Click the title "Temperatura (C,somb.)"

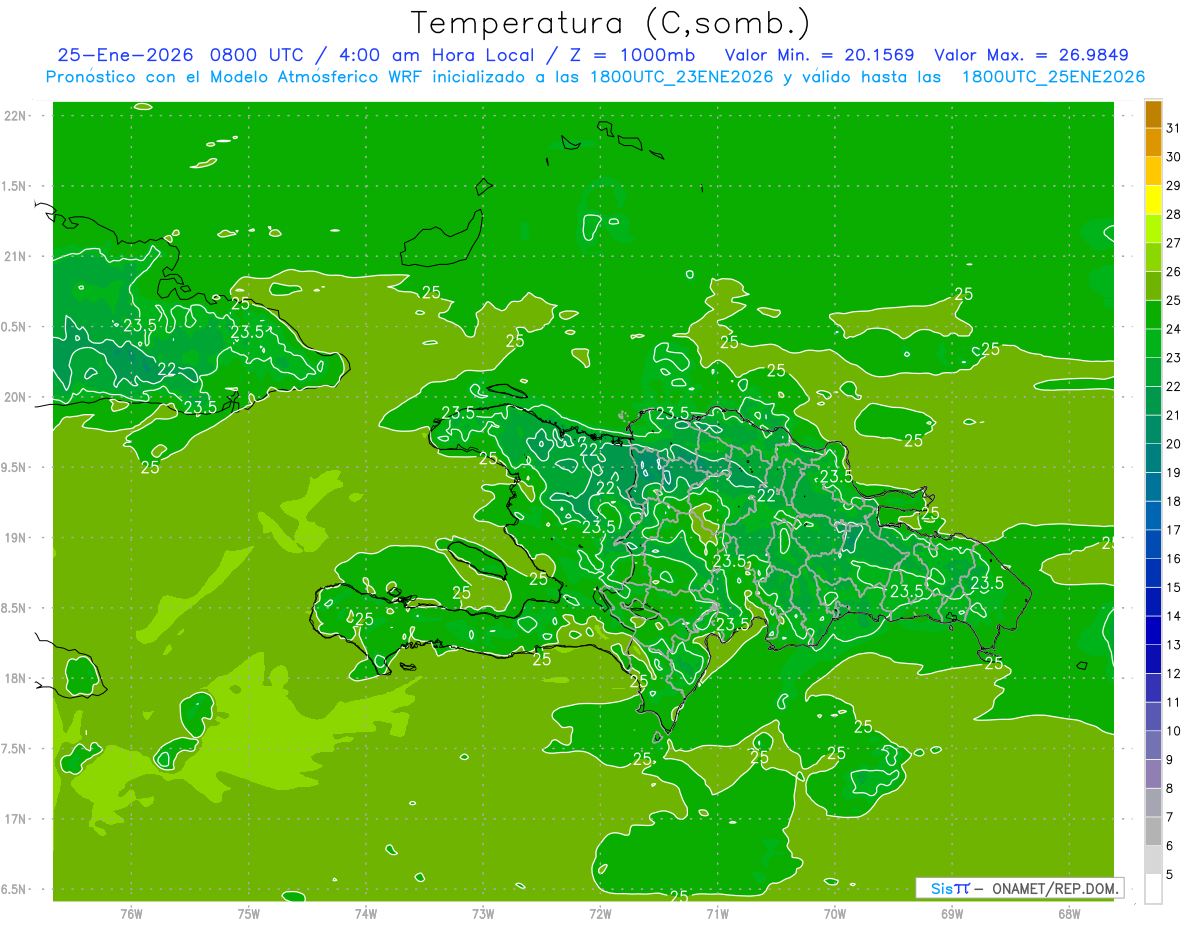(611, 23)
